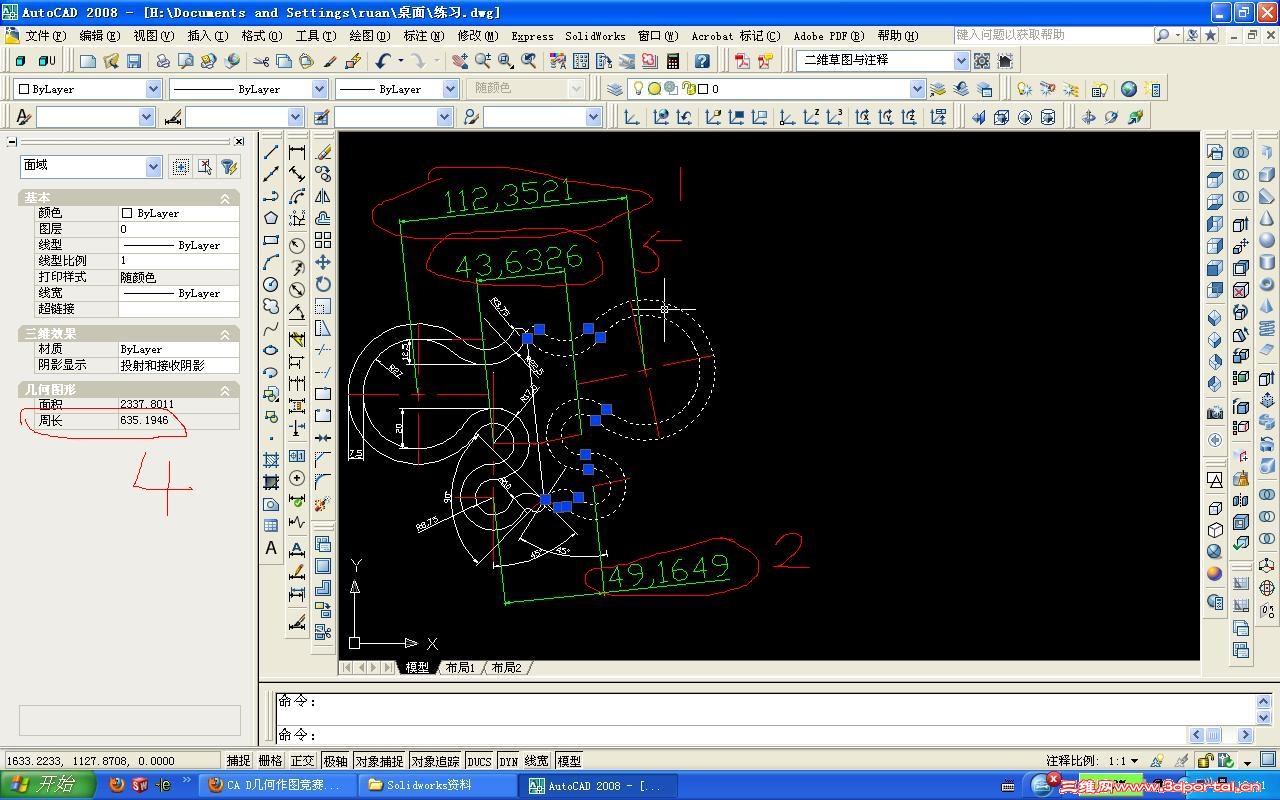This screenshot has height=800, width=1280.
Task: Select the Move modify tool
Action: (x=323, y=262)
